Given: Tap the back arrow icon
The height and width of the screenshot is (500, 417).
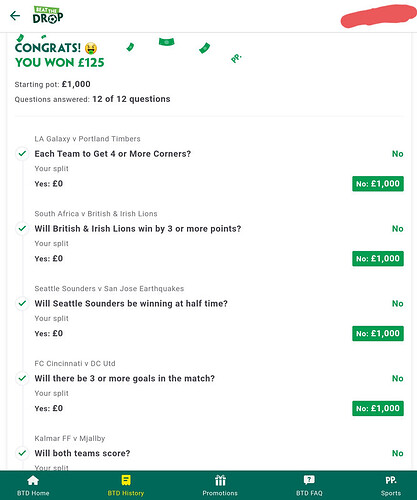Looking at the screenshot, I should point(15,16).
